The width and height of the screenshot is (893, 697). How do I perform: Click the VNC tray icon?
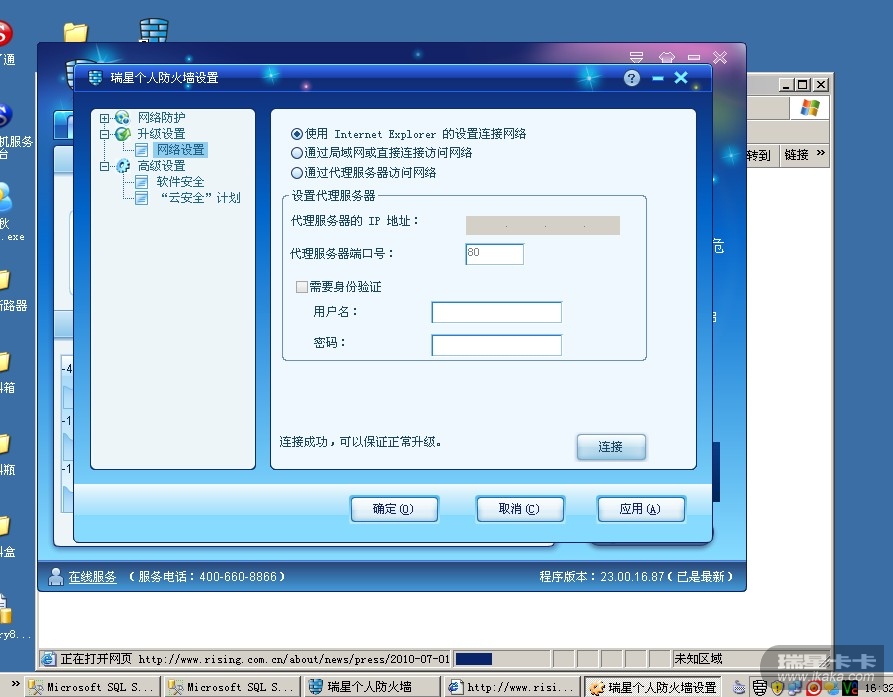coord(850,687)
